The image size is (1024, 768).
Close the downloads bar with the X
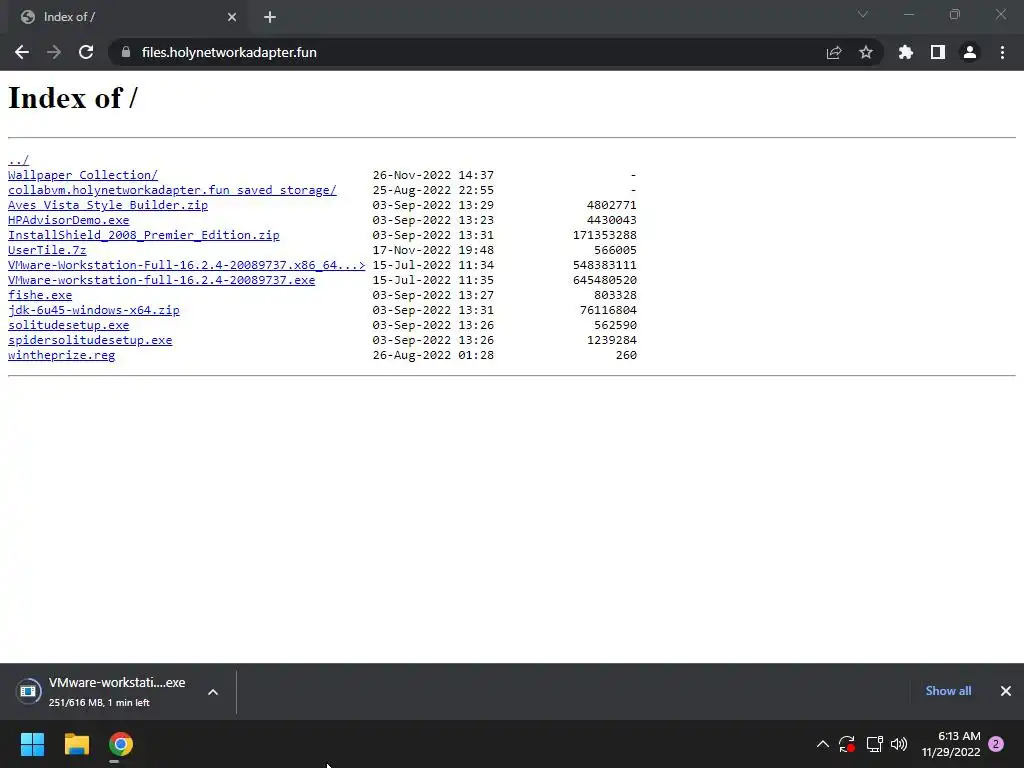tap(1006, 691)
